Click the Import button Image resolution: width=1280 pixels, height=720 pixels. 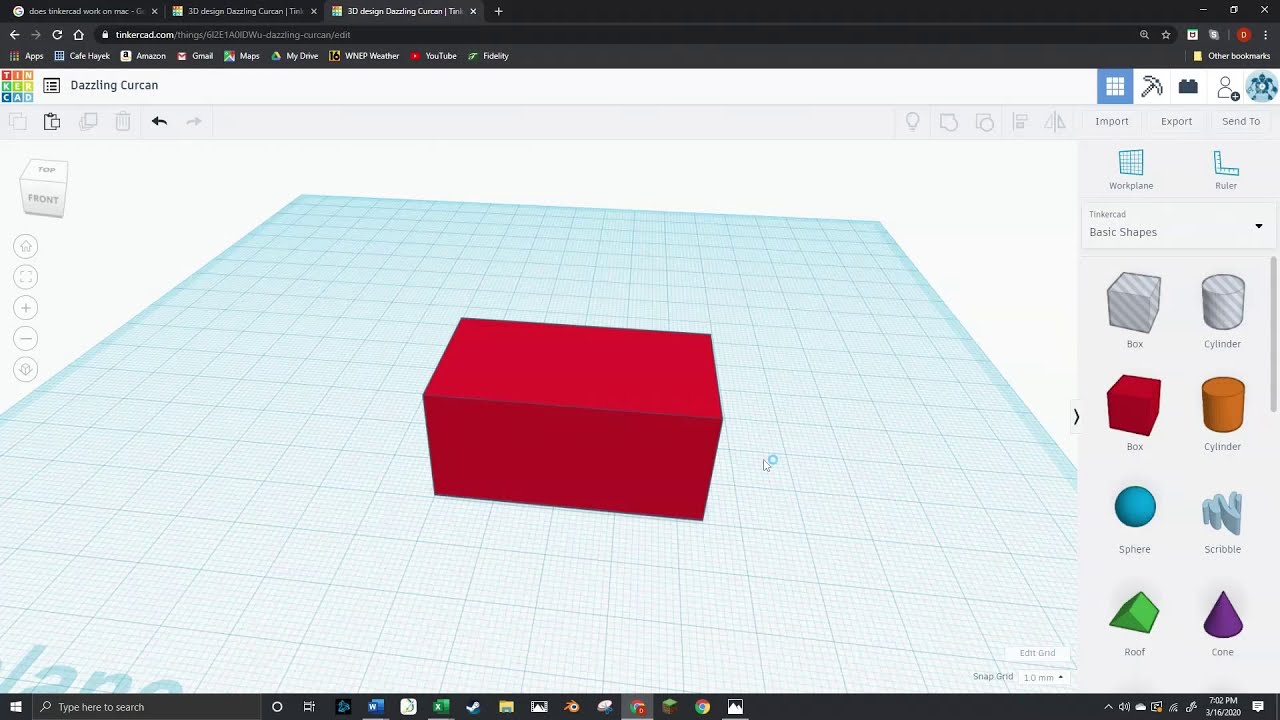[1112, 121]
